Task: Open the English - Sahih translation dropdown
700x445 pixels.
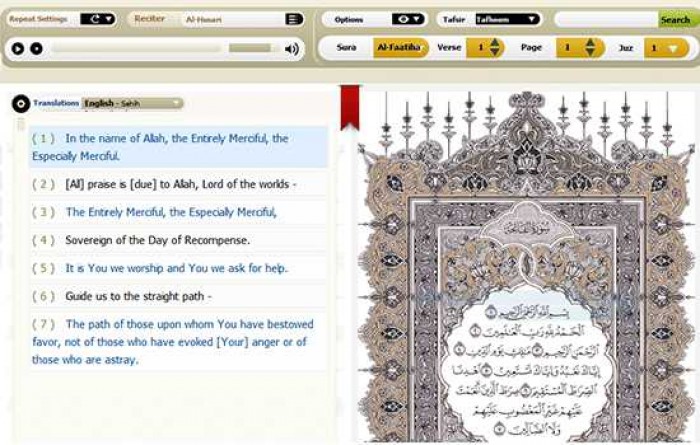Action: [x=133, y=104]
